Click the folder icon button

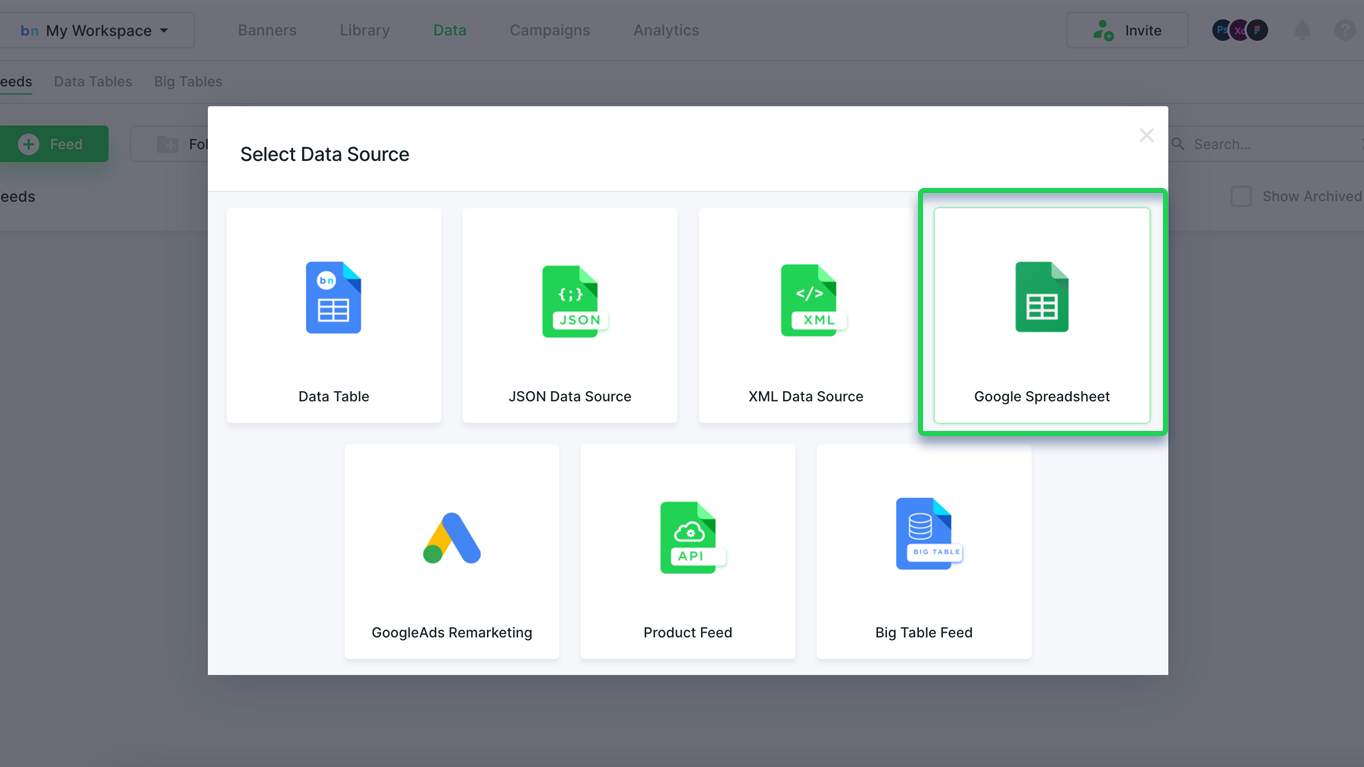coord(168,144)
